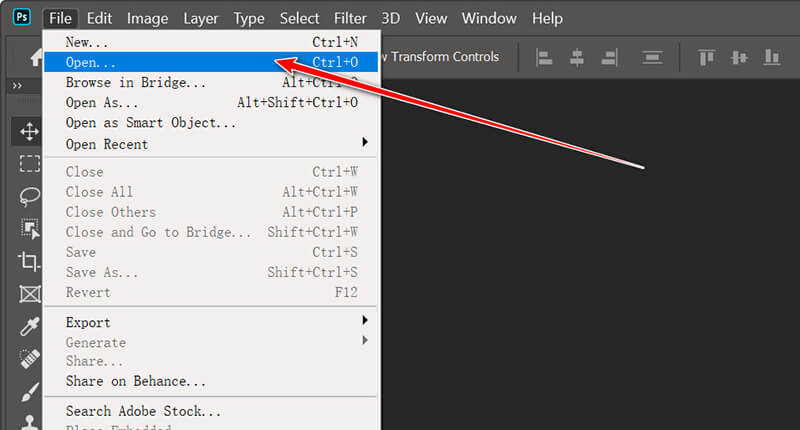The height and width of the screenshot is (430, 800).
Task: Choose Share on Behance...
Action: (x=211, y=381)
